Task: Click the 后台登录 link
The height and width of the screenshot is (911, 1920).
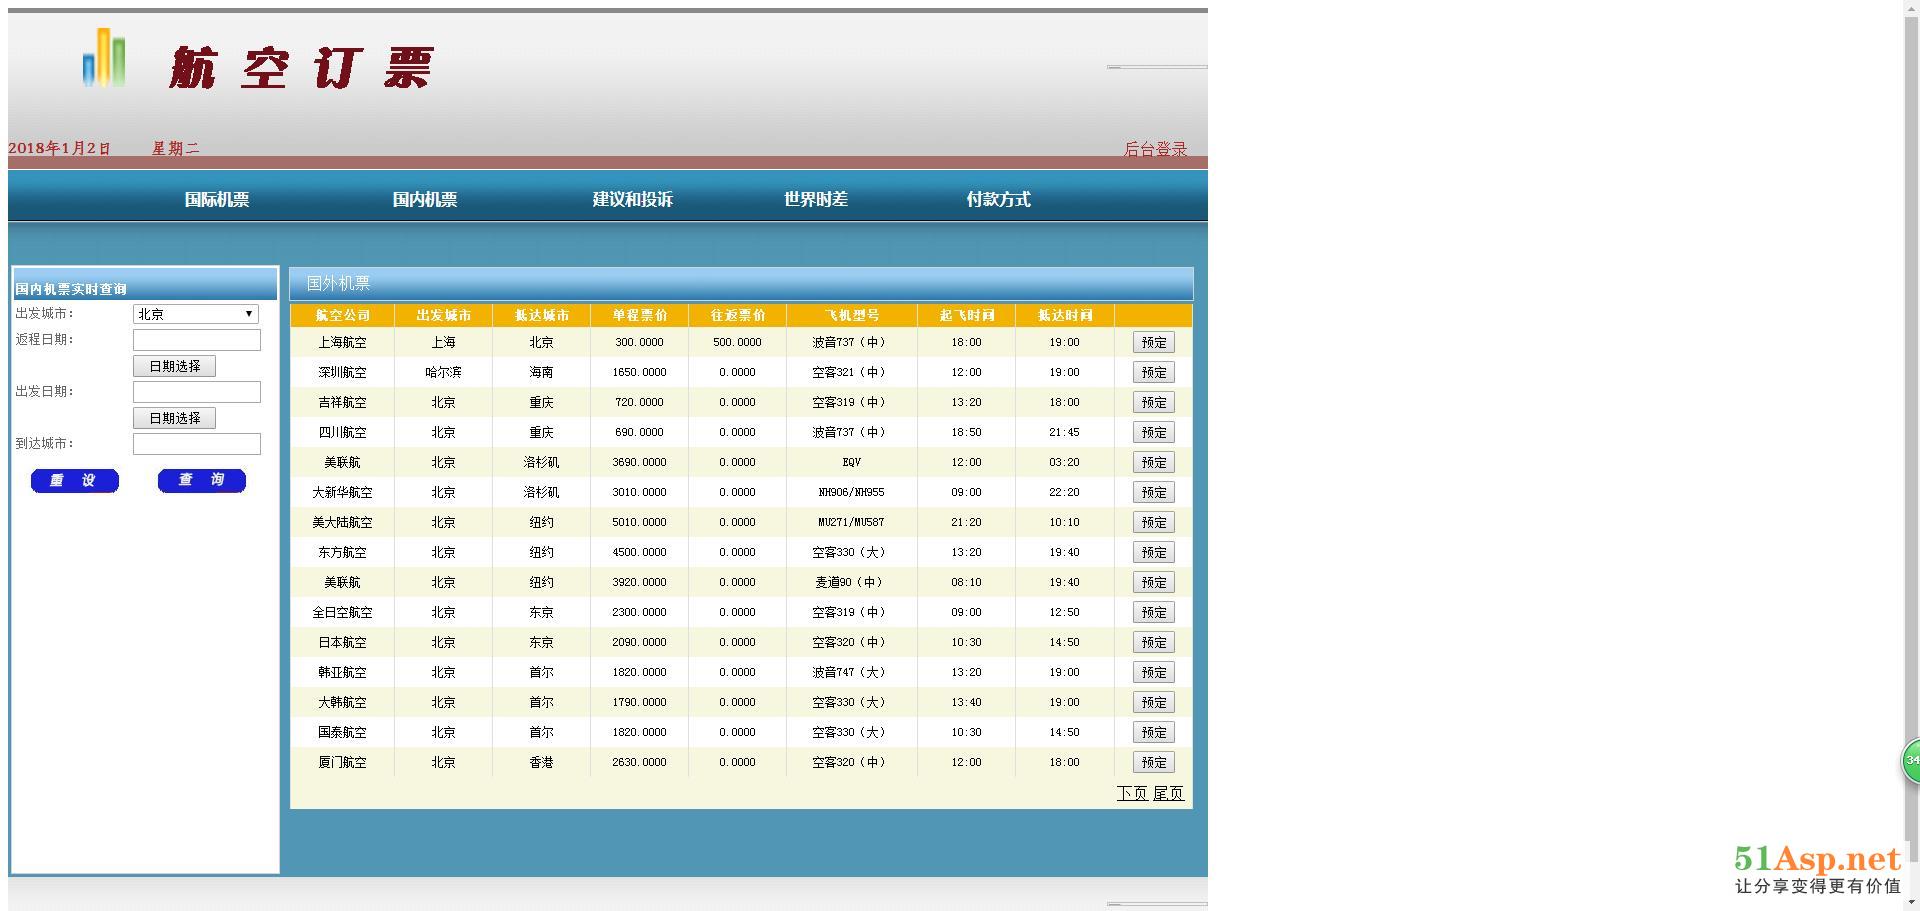Action: (x=1155, y=149)
